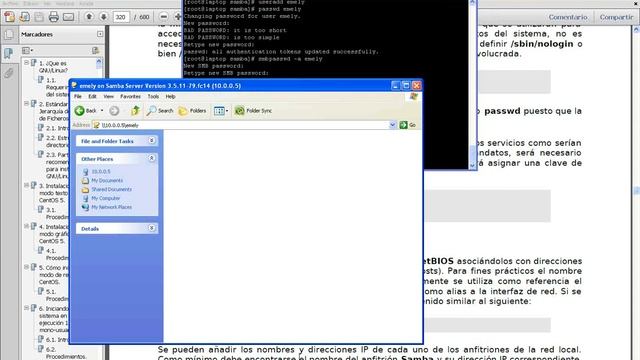The image size is (640, 360).
Task: Open bookmarks options menu dropdown
Action: [28, 51]
